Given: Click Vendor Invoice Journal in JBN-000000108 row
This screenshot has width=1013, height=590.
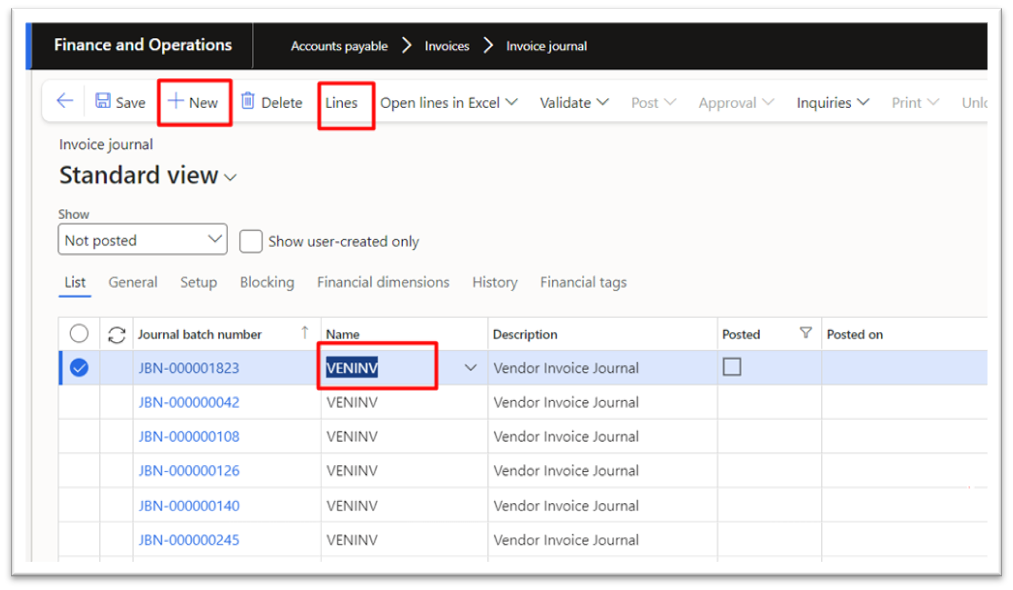Looking at the screenshot, I should (566, 436).
